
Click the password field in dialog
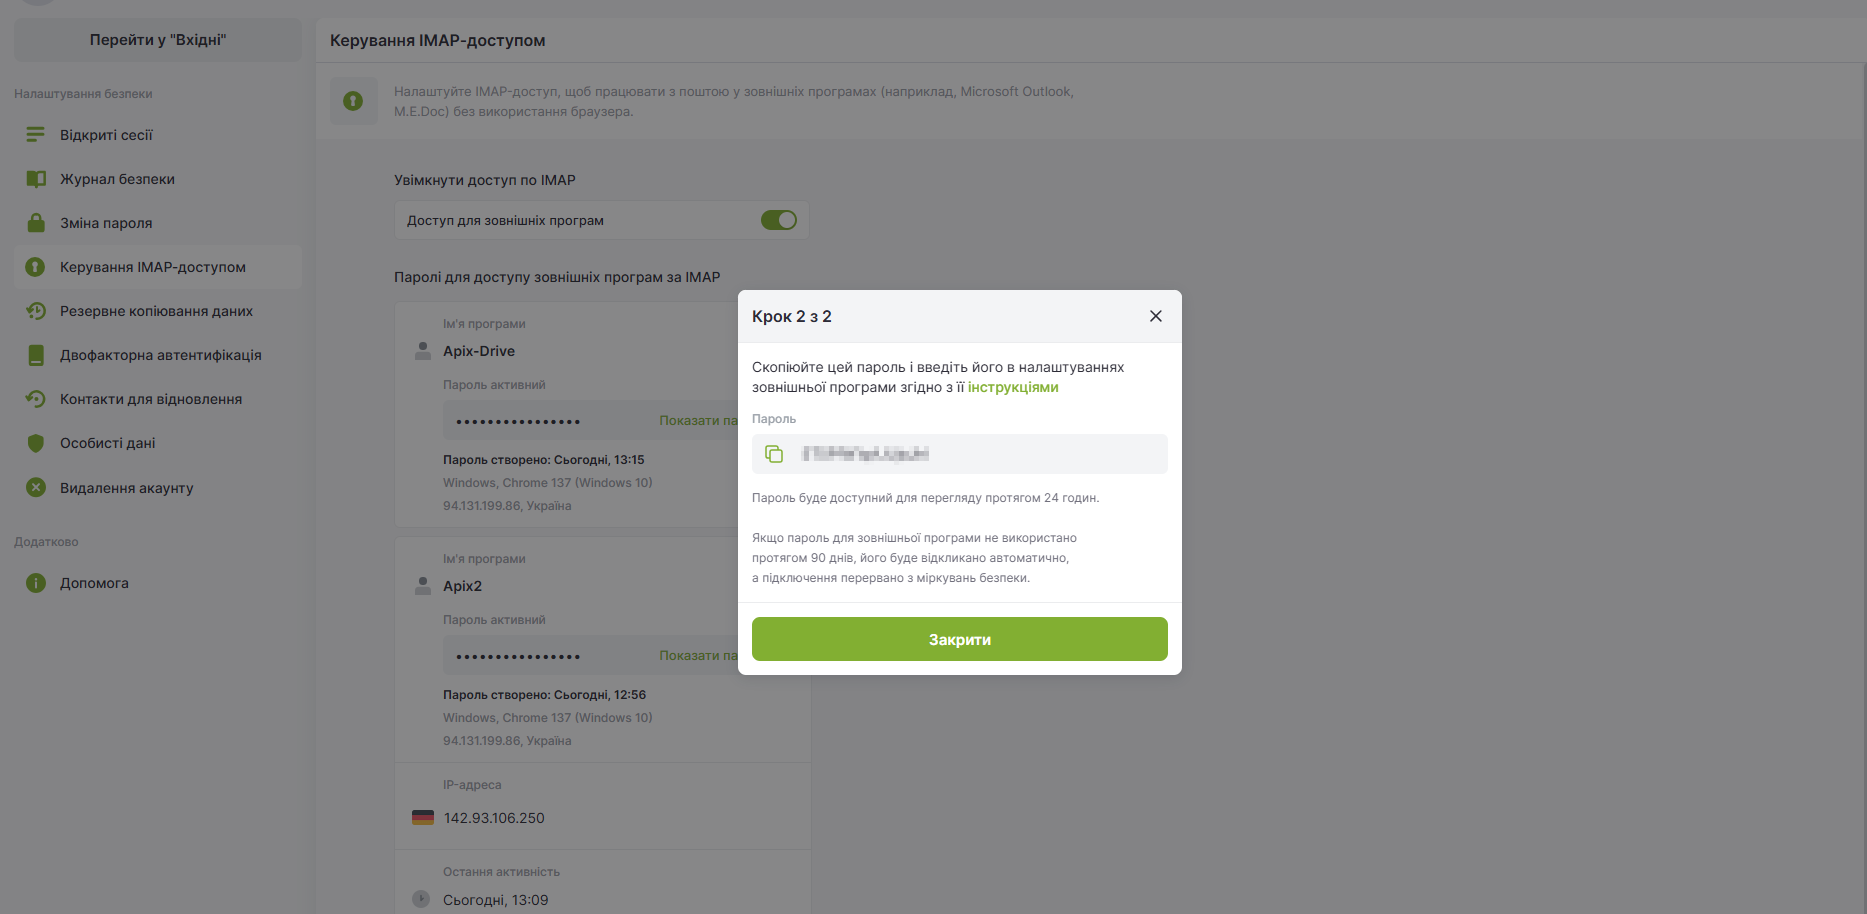959,454
